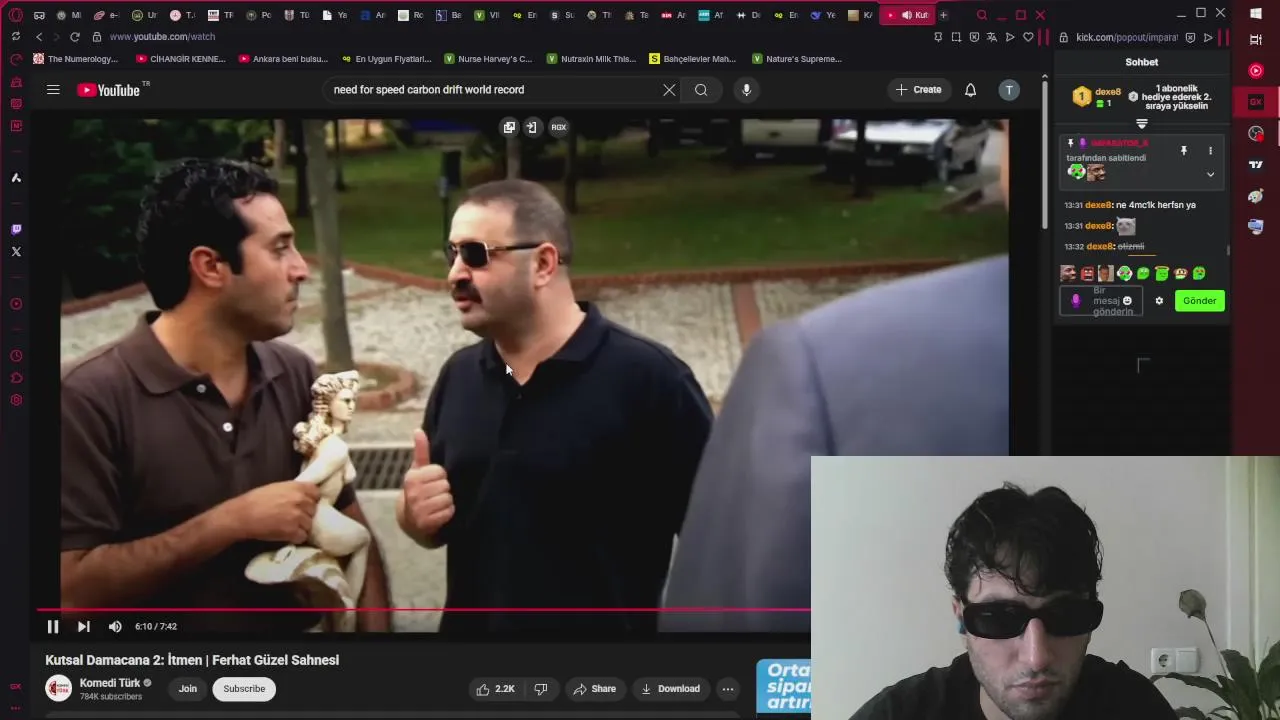Open TradingView taskbar icon
Image resolution: width=1280 pixels, height=720 pixels.
[x=1256, y=165]
